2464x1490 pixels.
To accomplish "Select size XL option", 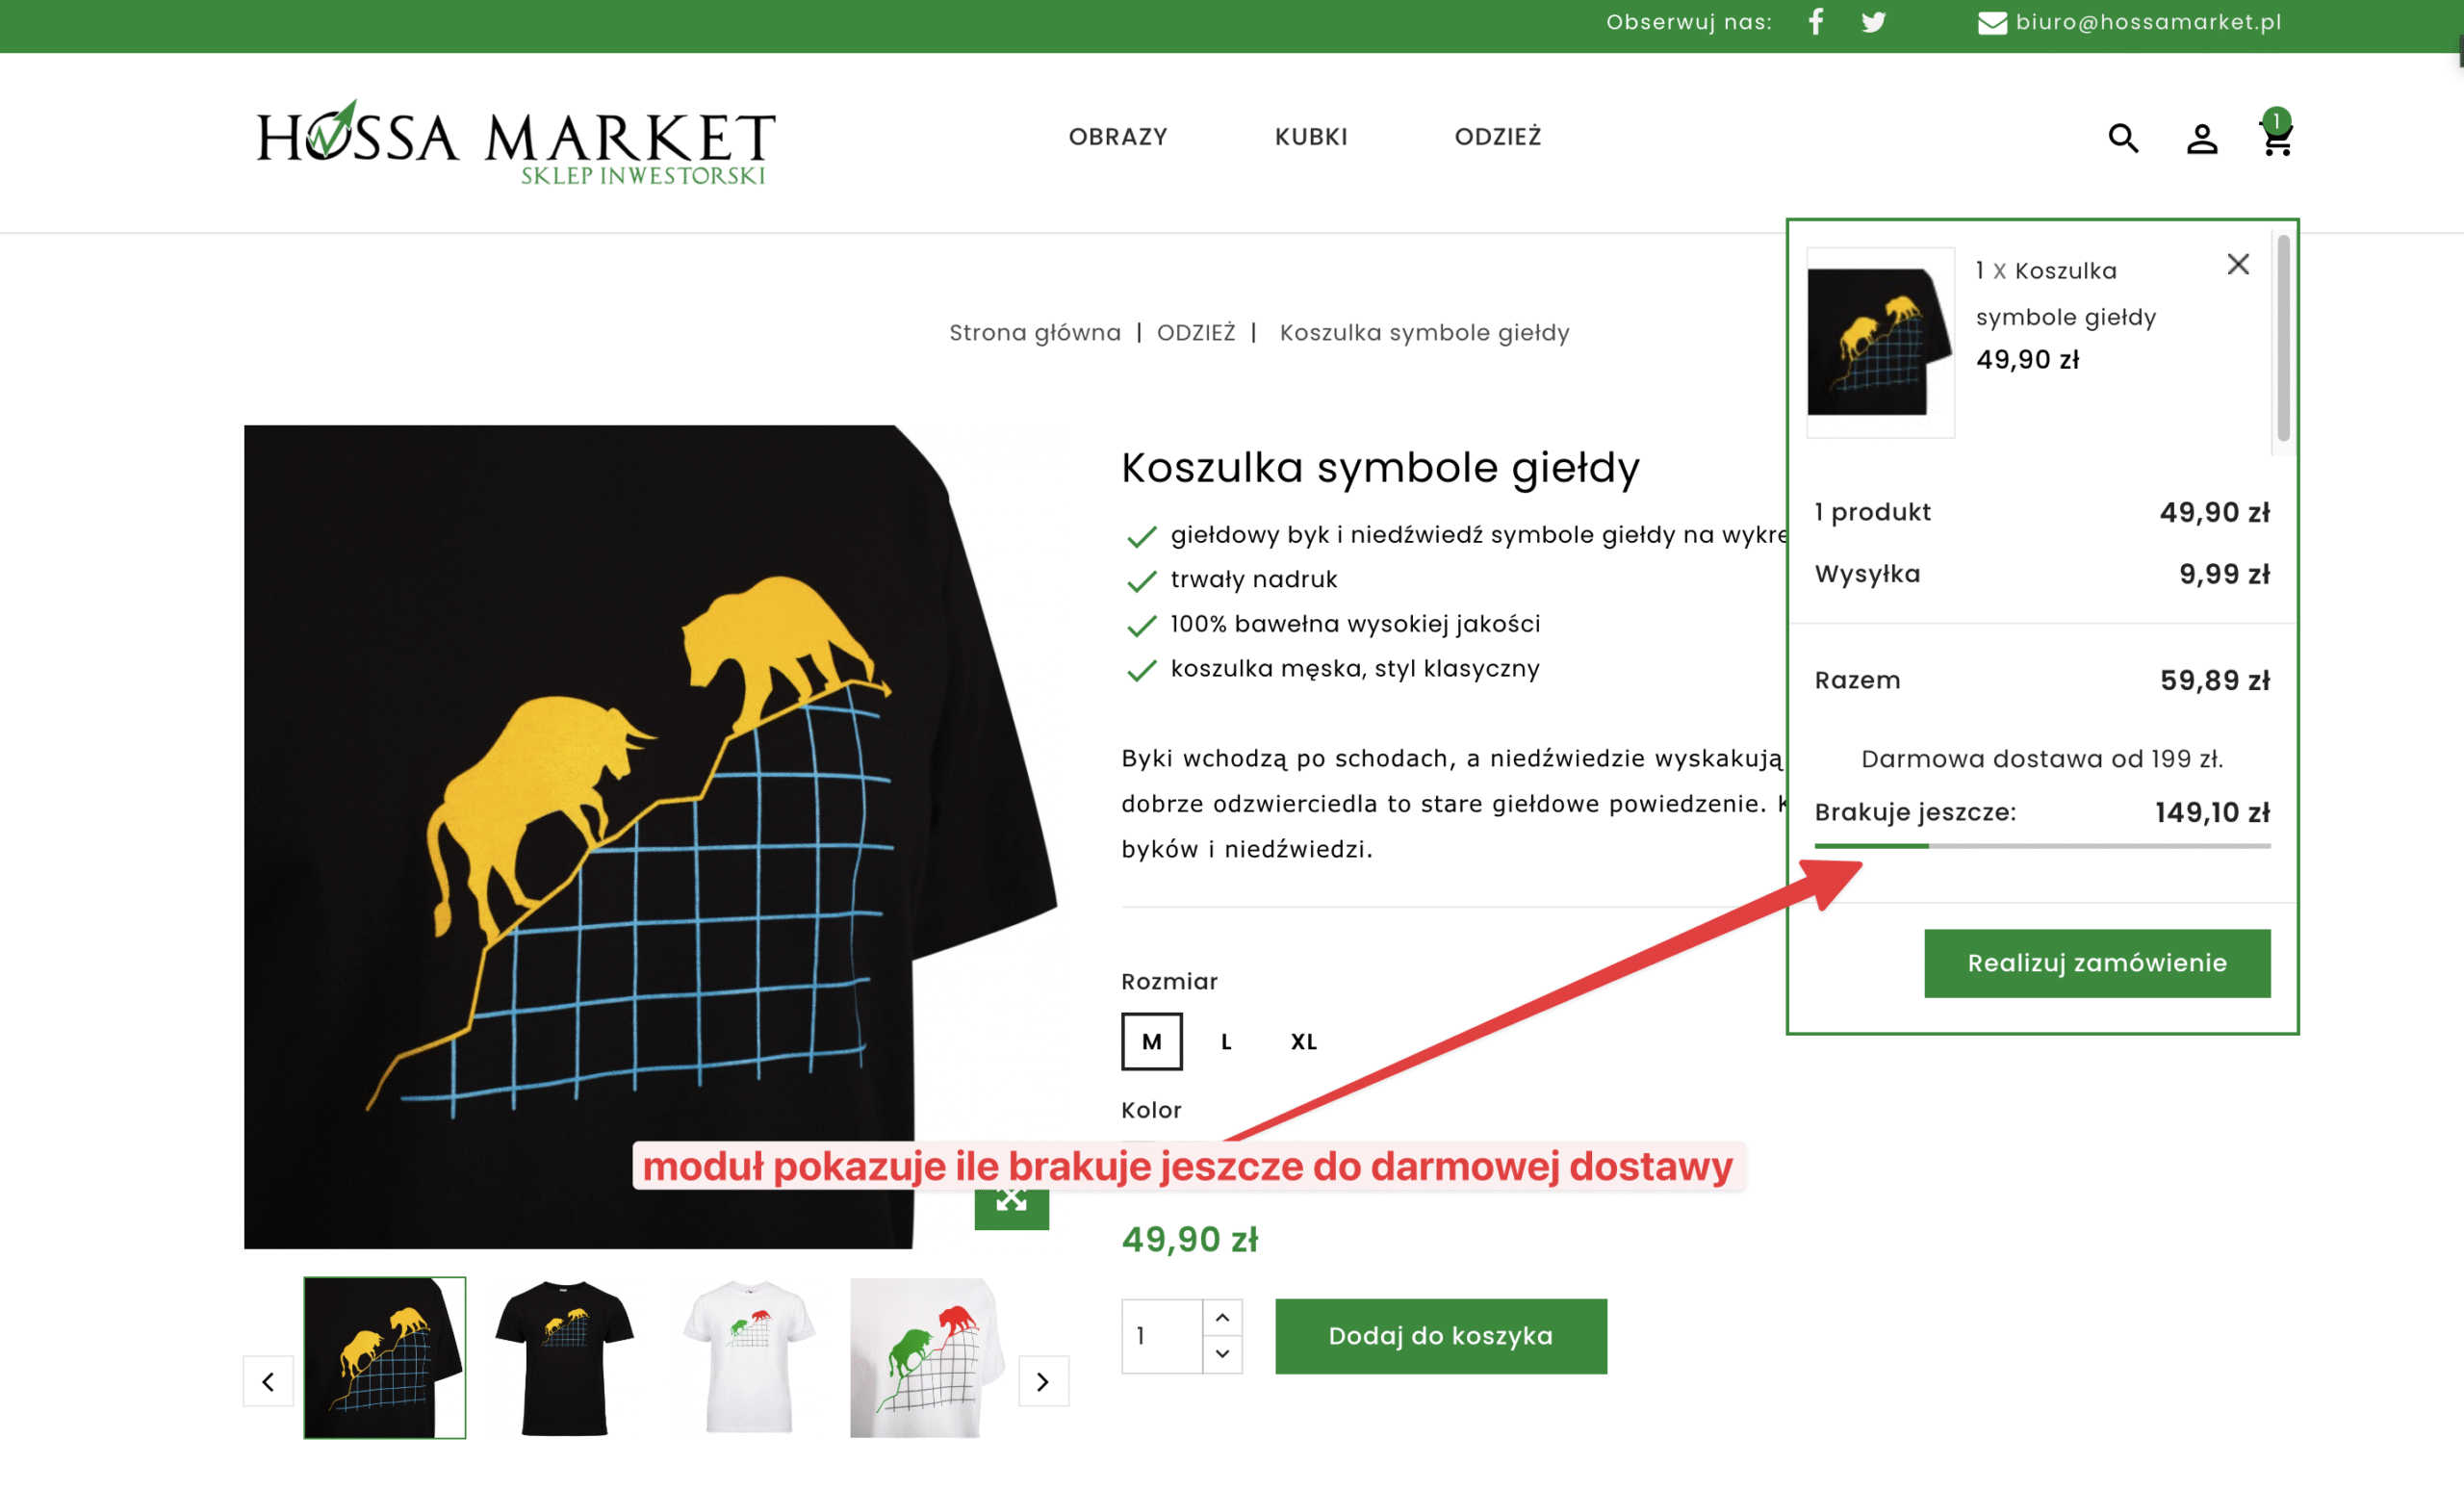I will click(x=1304, y=1042).
